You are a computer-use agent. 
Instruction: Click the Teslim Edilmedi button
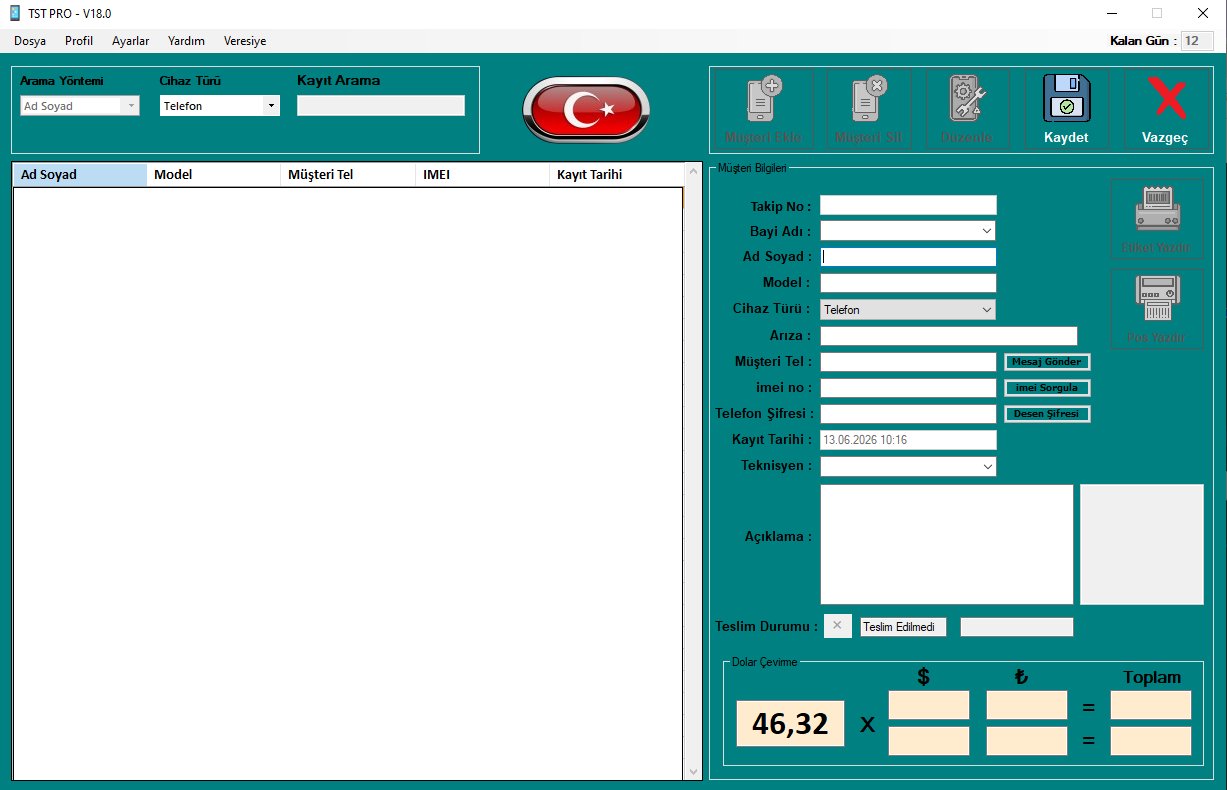903,627
